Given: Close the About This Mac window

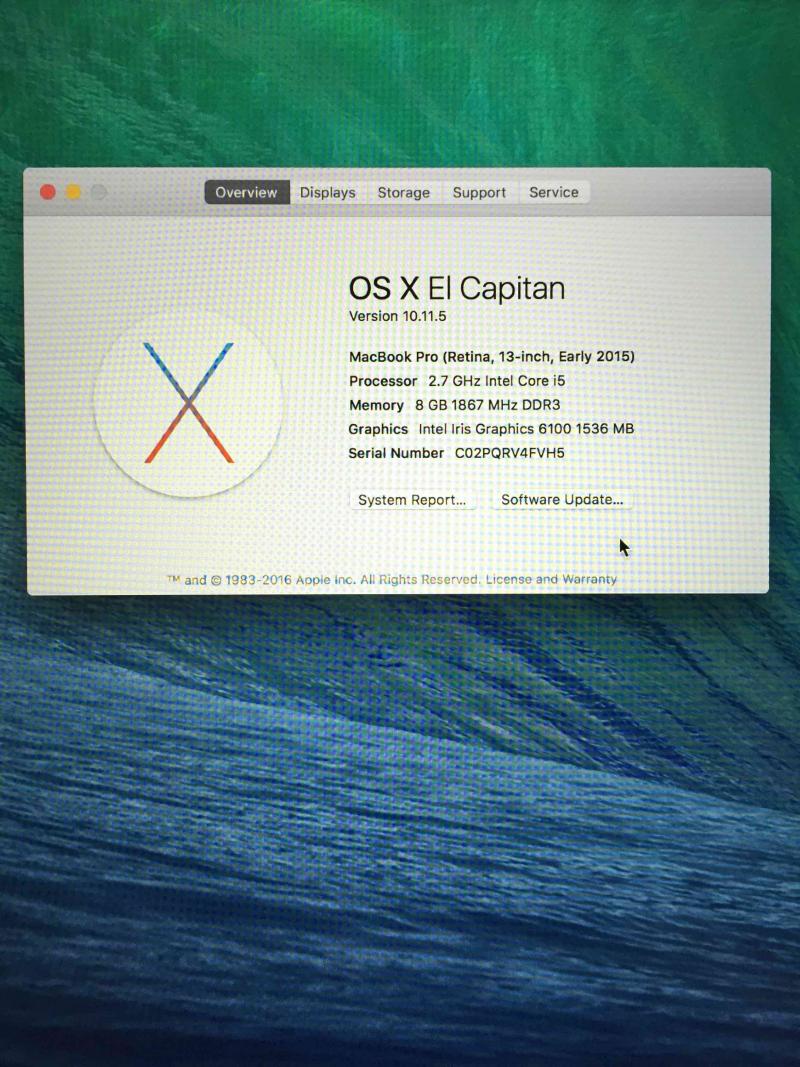Looking at the screenshot, I should [x=47, y=192].
